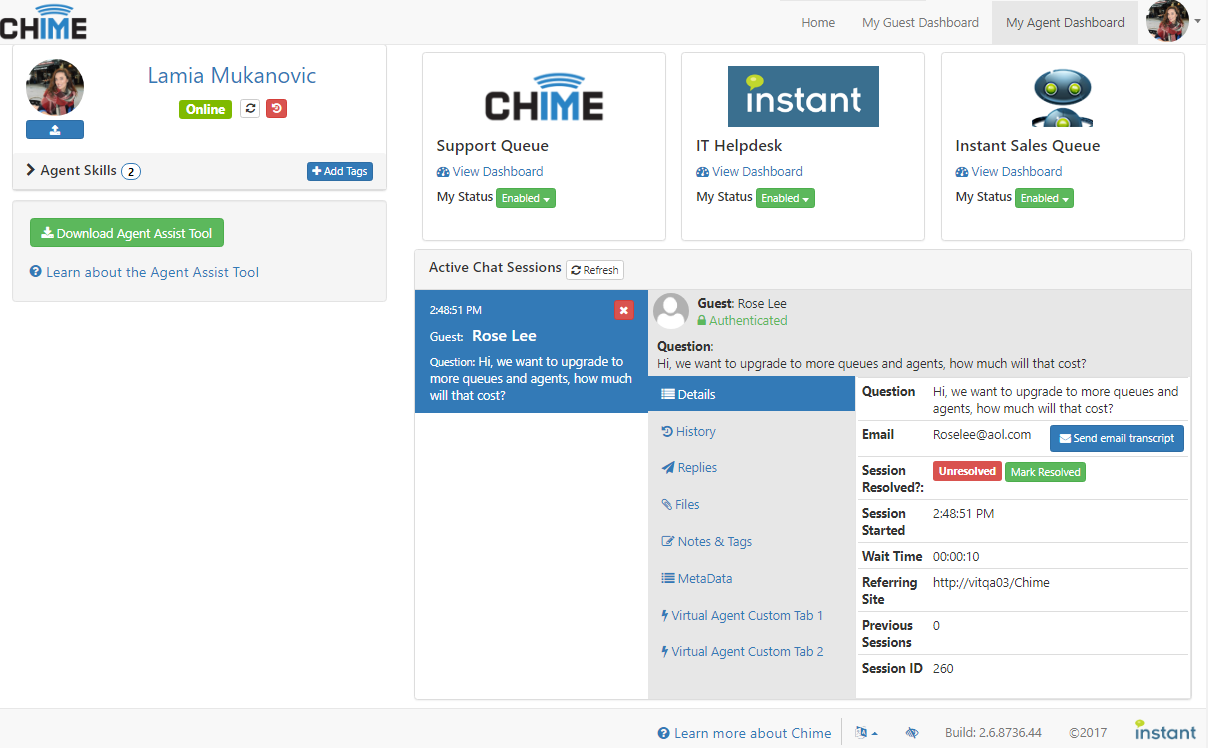This screenshot has width=1208, height=748.
Task: Click the Agent Skills count badge 2
Action: coord(131,172)
